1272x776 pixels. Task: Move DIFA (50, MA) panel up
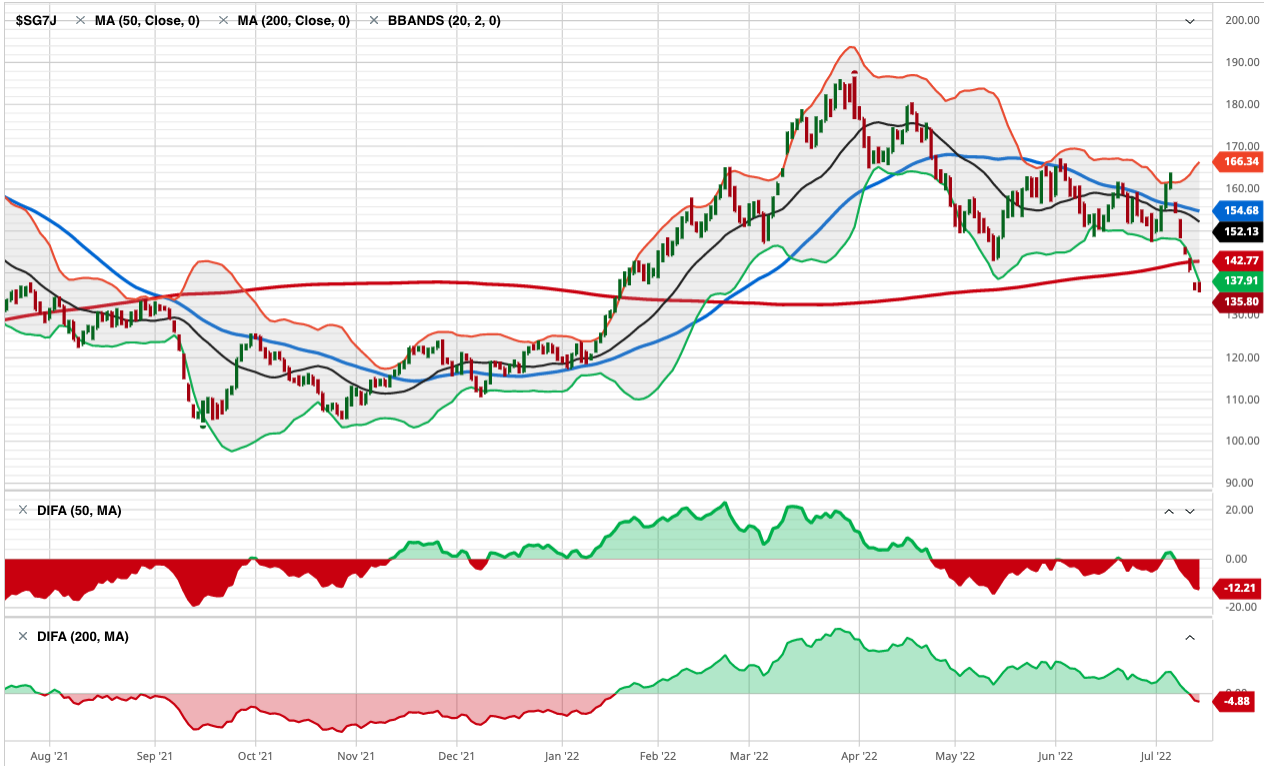tap(1168, 511)
